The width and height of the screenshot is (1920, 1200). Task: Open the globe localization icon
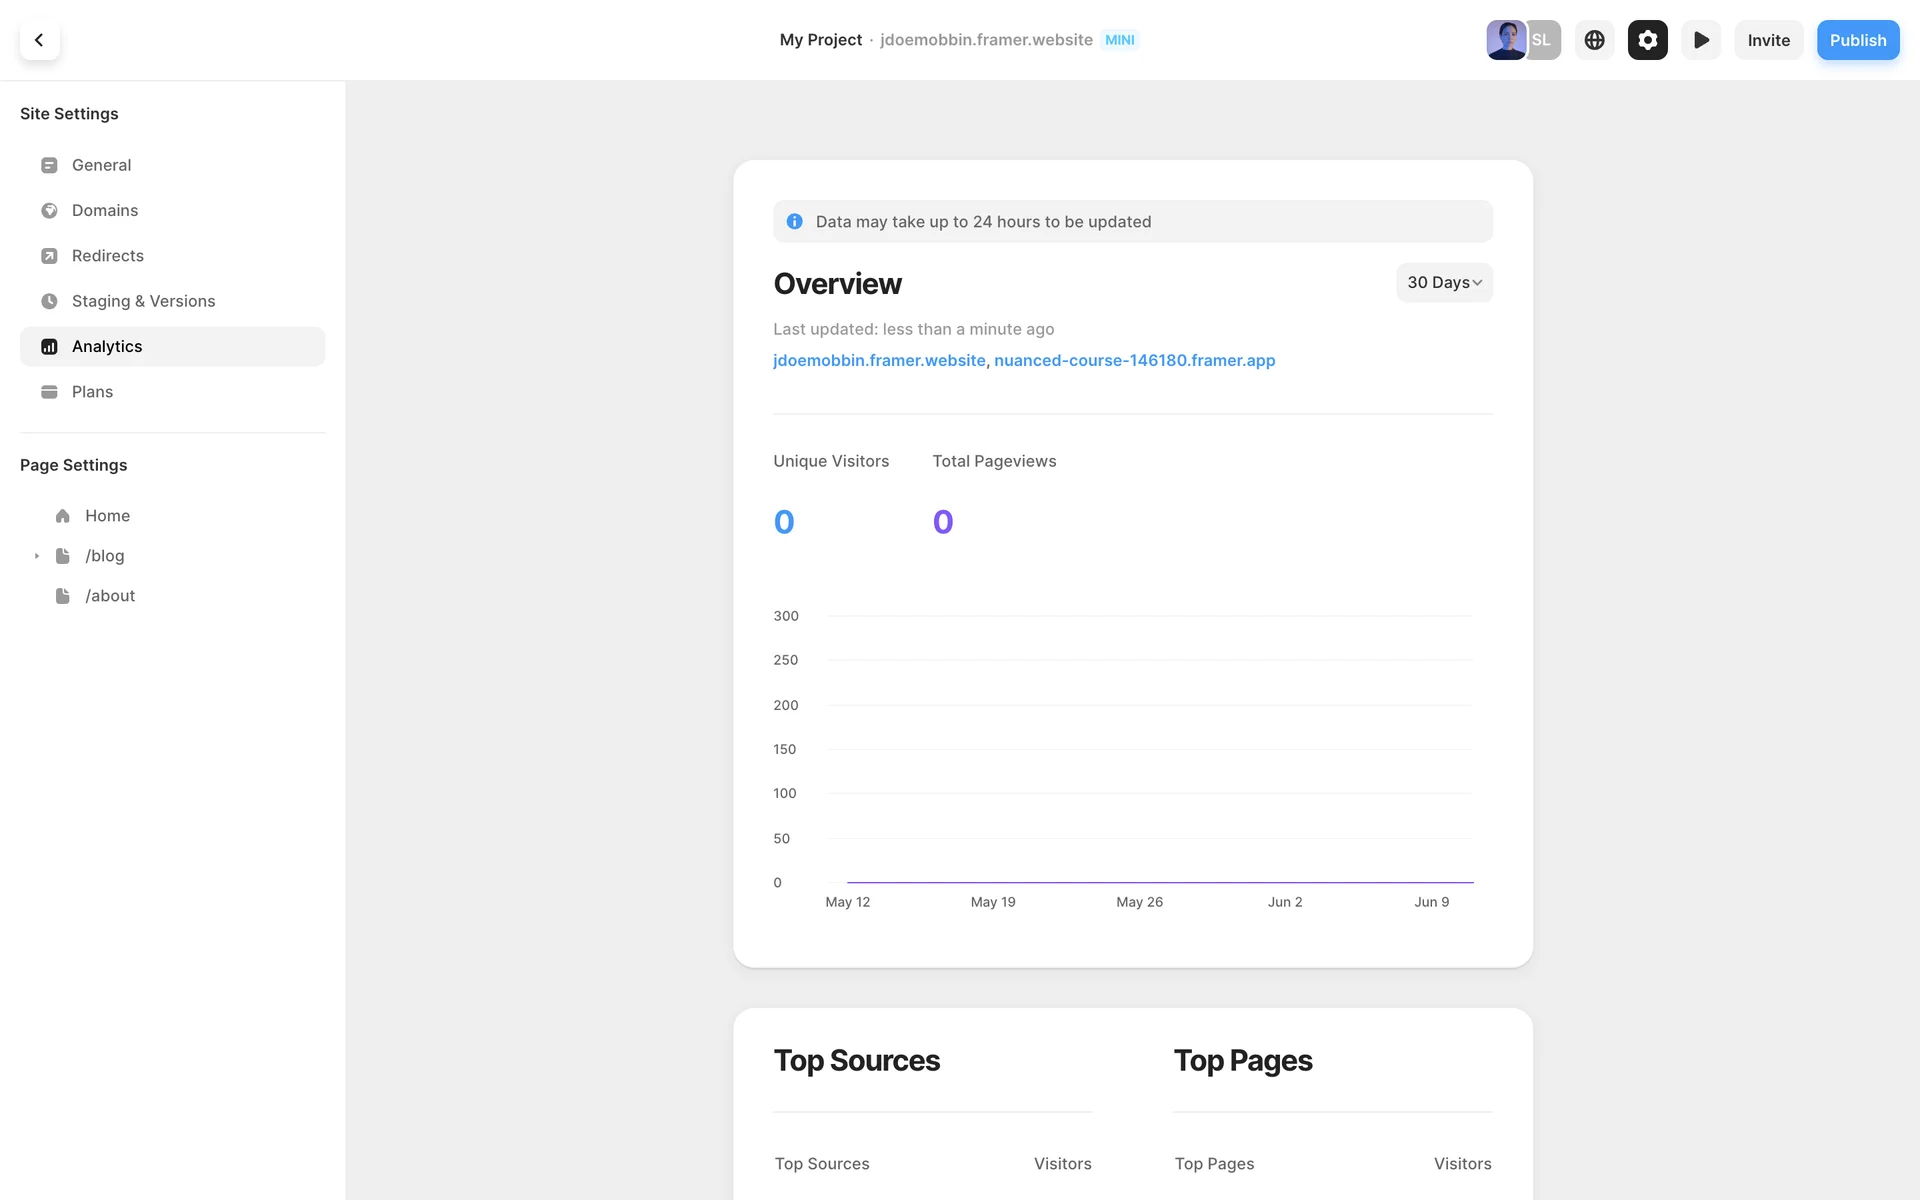[x=1594, y=40]
